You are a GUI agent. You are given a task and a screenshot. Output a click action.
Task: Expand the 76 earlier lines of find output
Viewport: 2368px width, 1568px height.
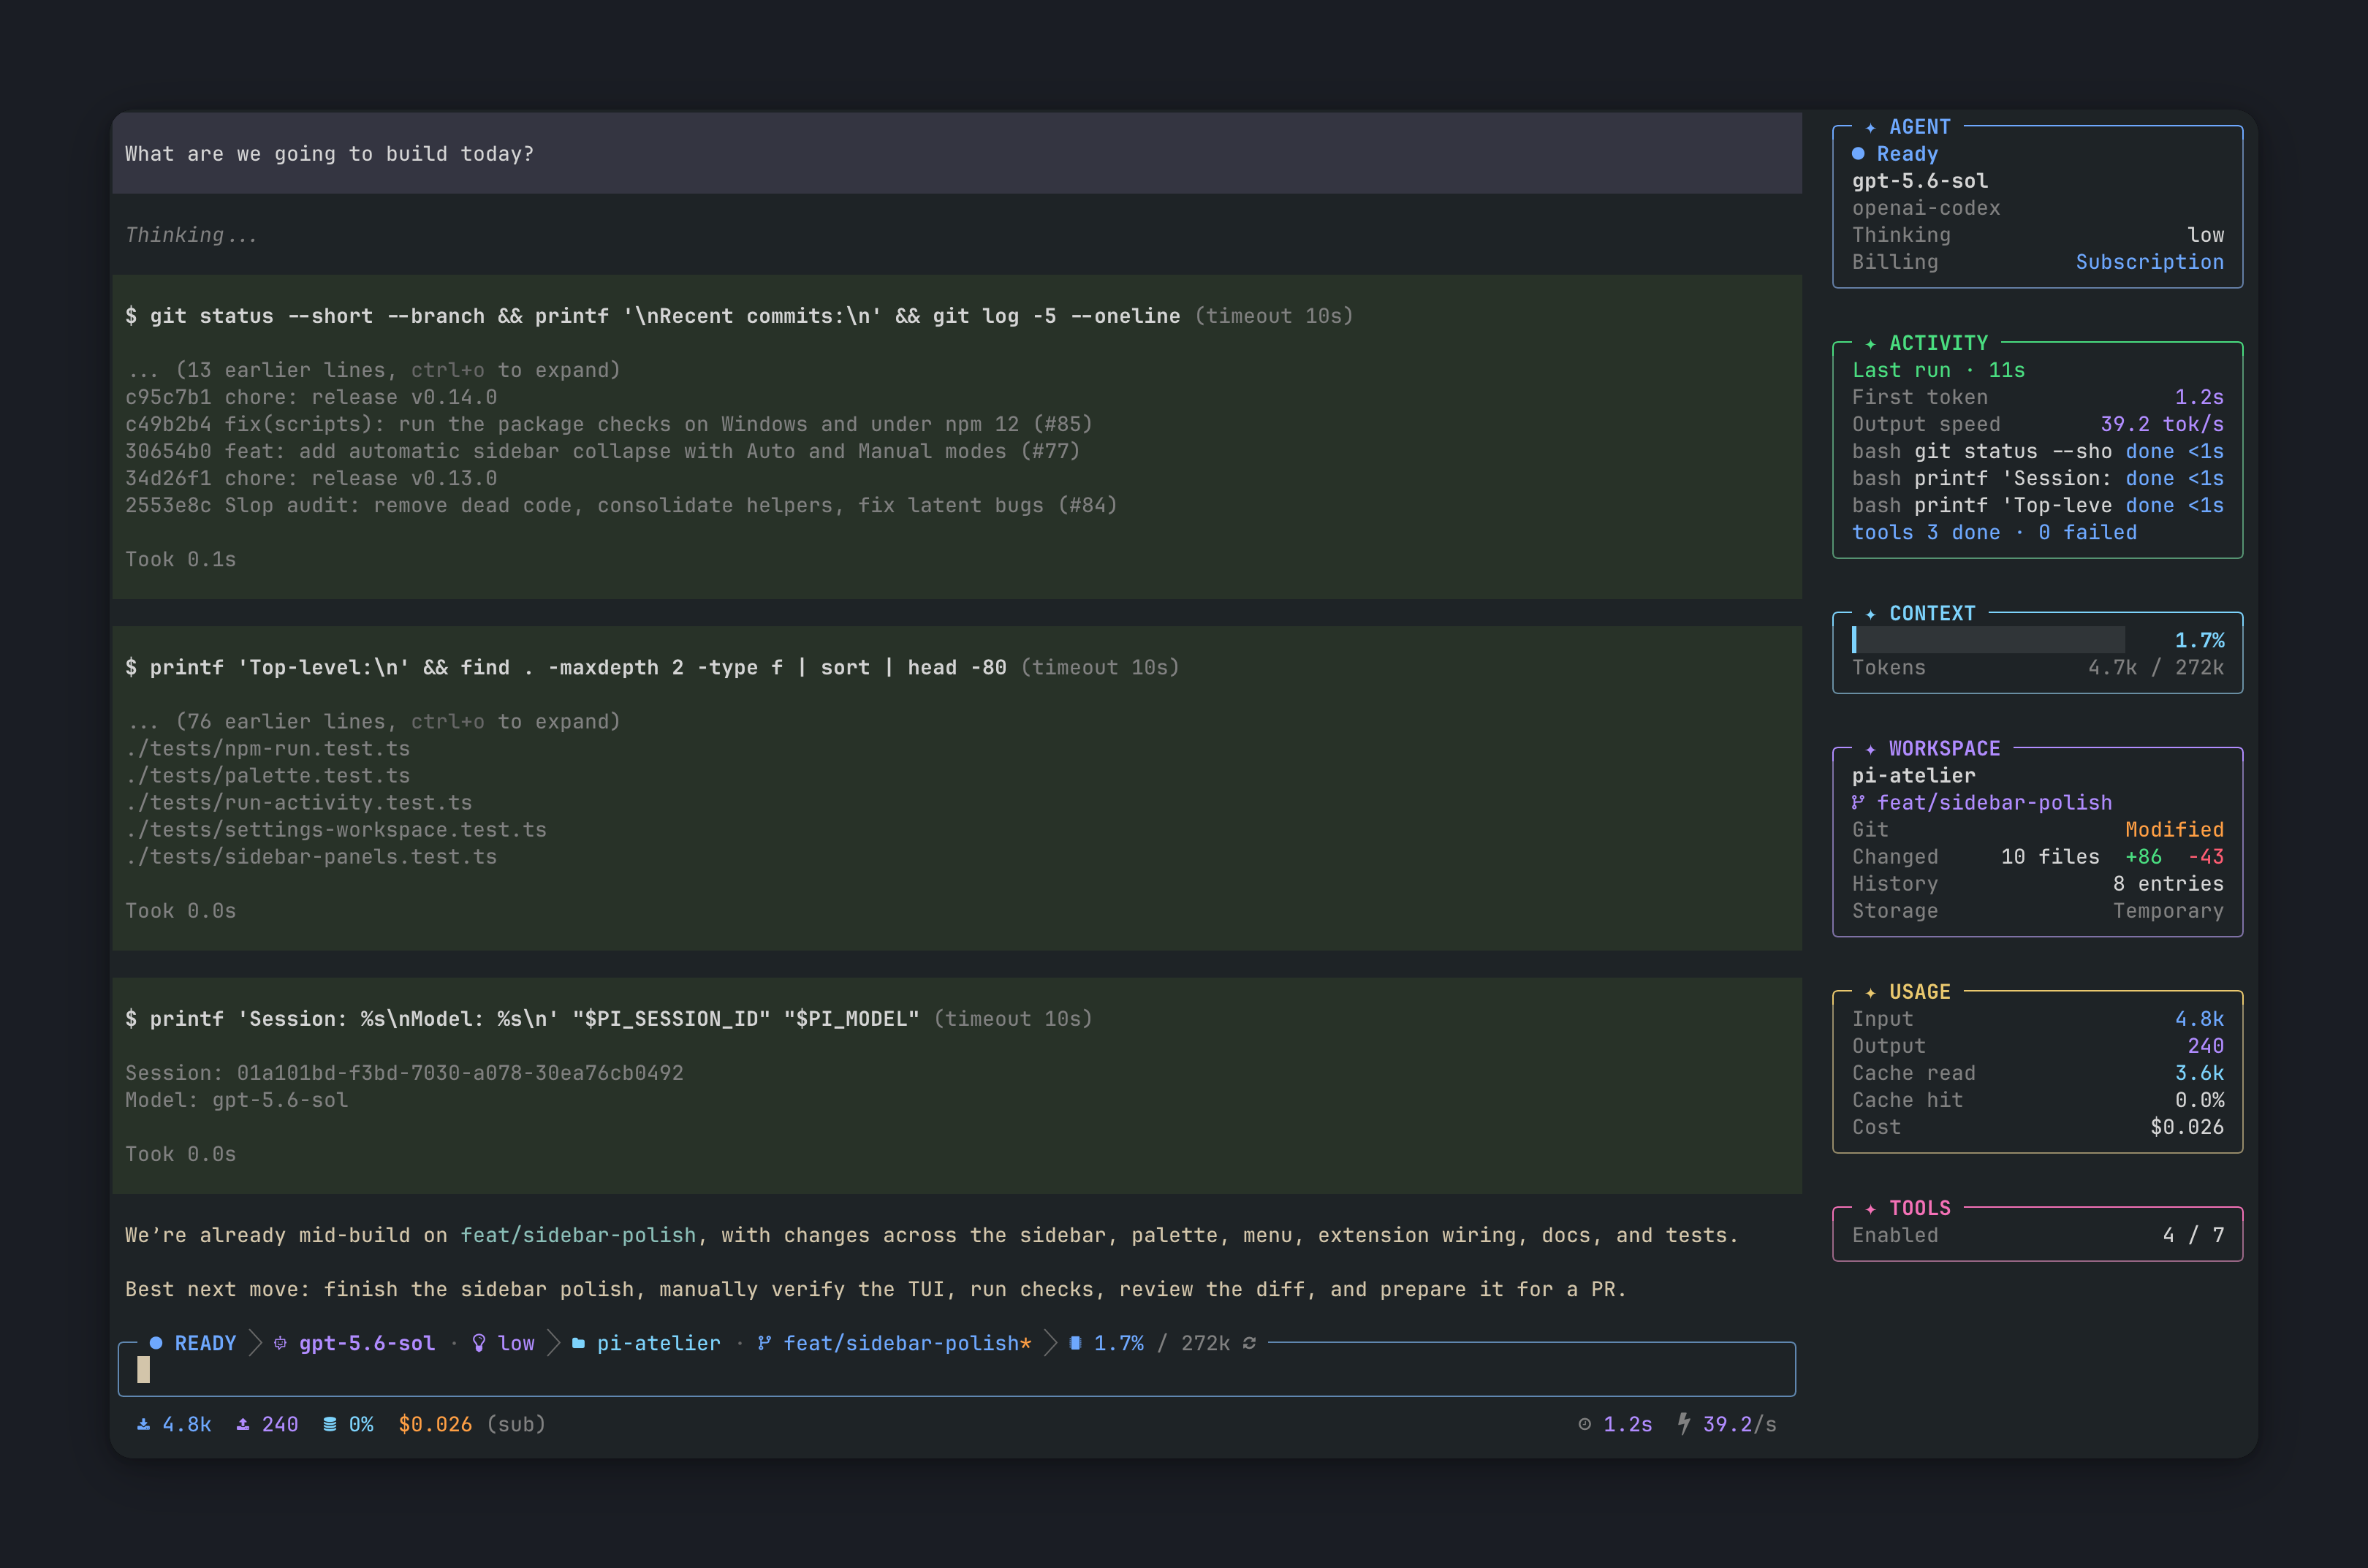[373, 721]
